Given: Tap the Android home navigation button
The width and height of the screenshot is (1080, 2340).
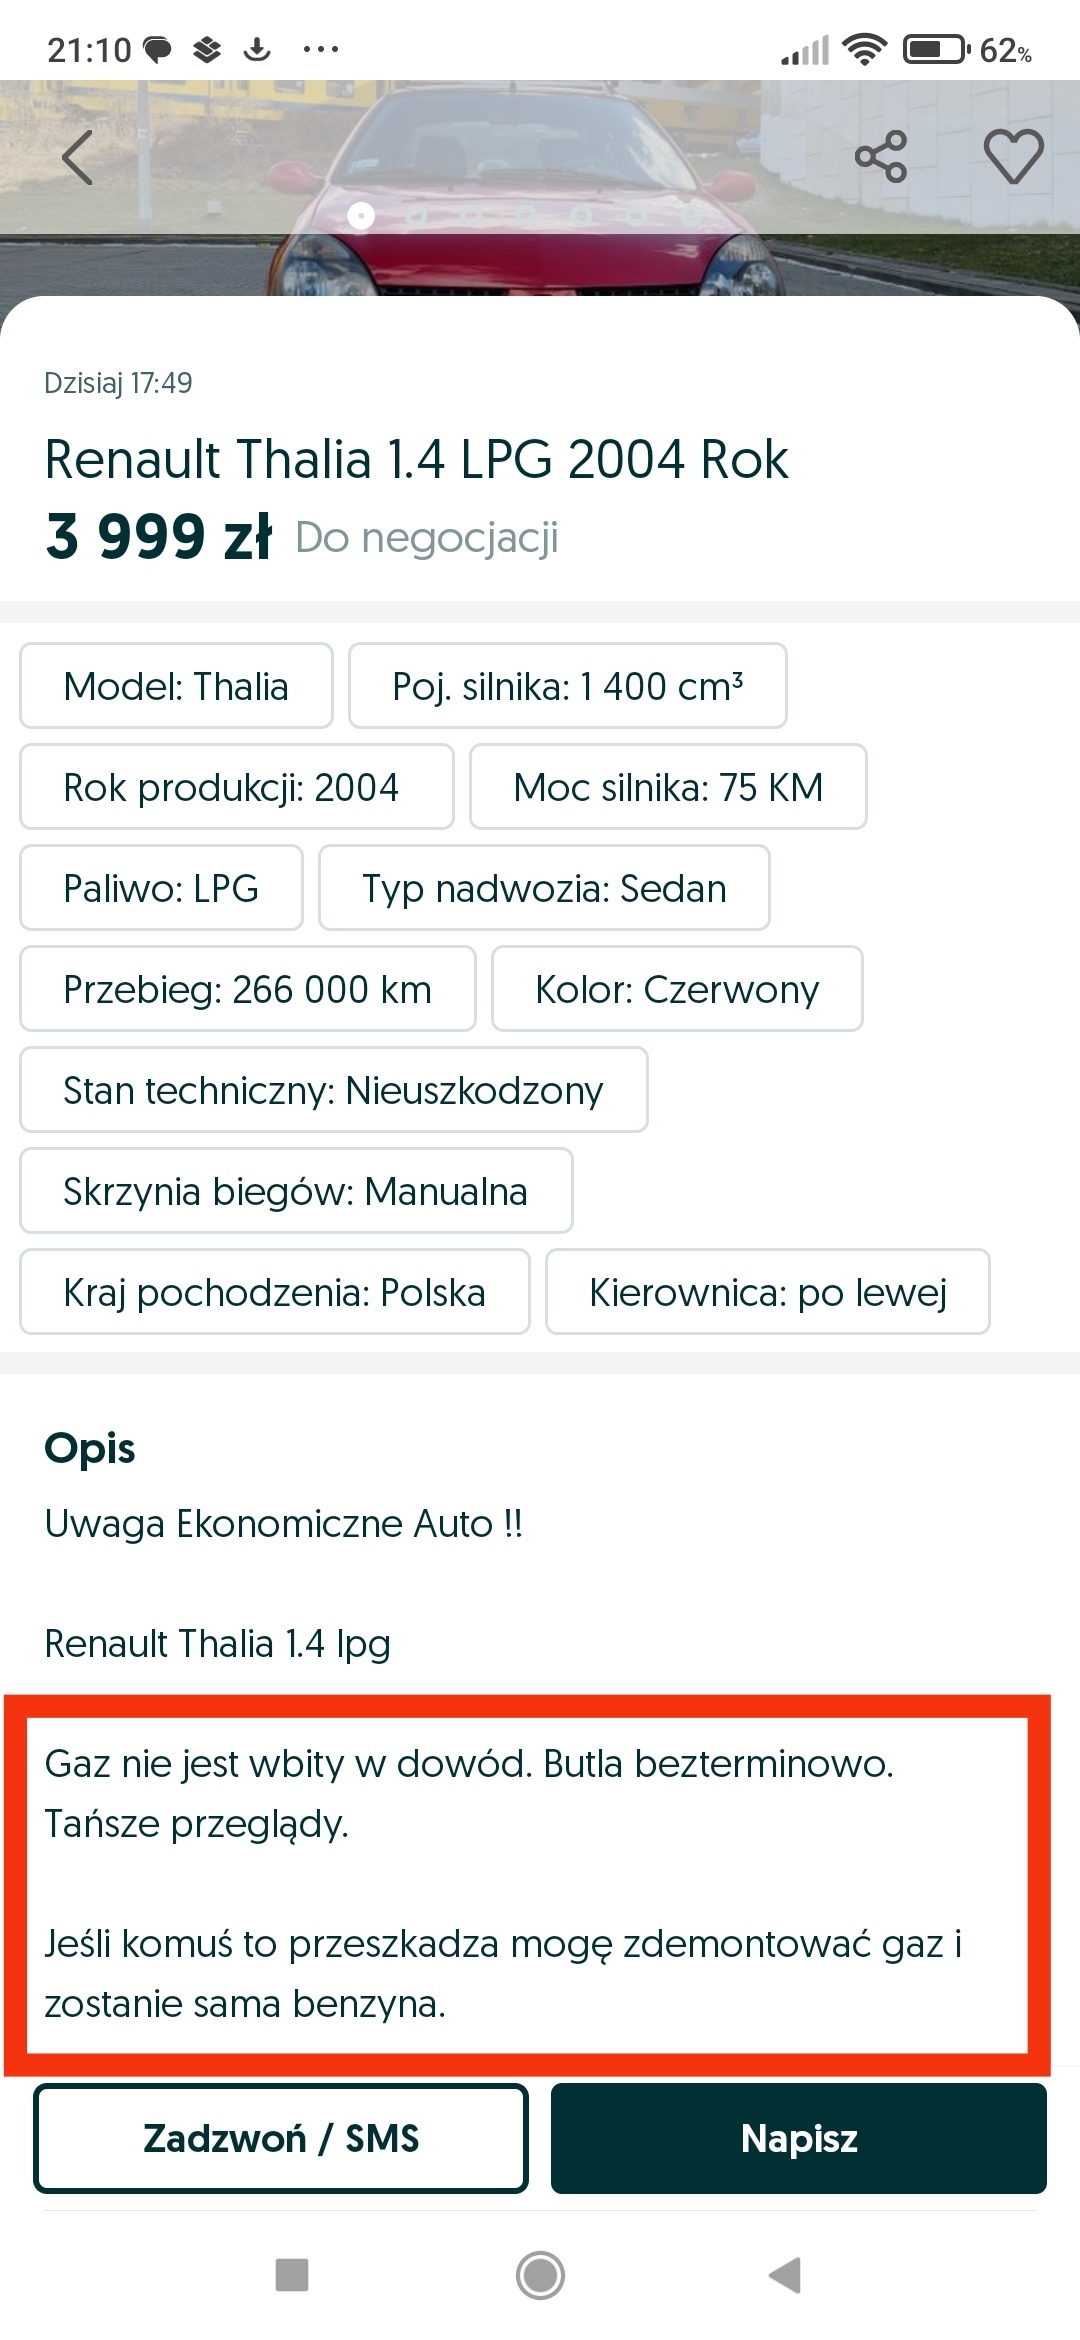Looking at the screenshot, I should (540, 2275).
